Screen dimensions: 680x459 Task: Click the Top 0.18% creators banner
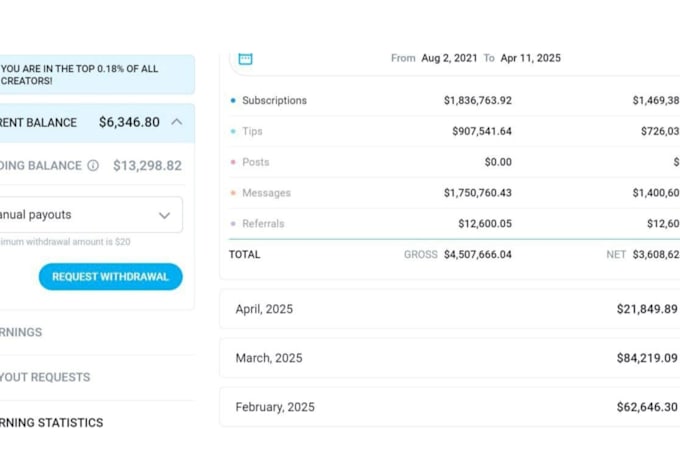point(97,75)
